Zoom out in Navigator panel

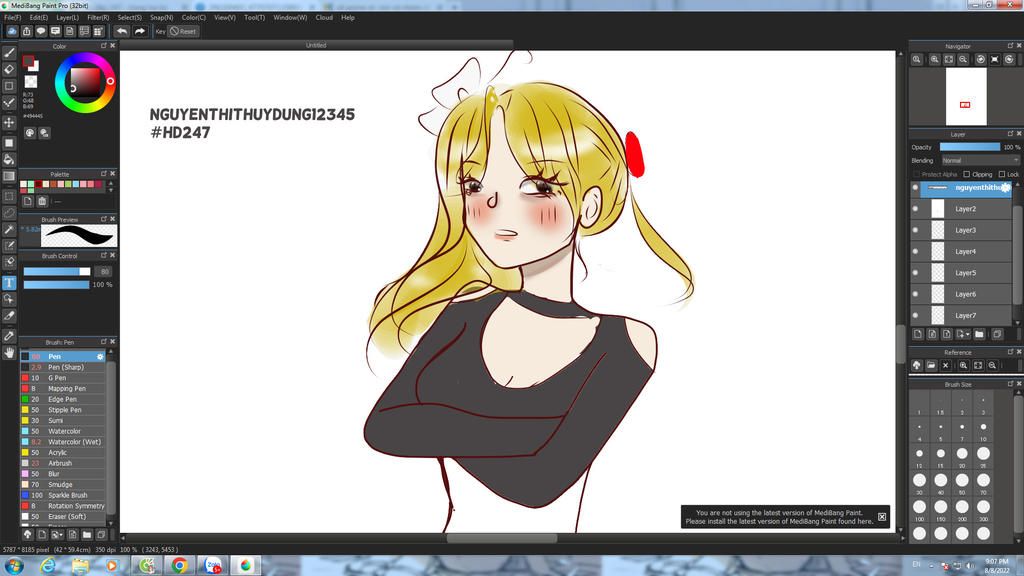(963, 59)
